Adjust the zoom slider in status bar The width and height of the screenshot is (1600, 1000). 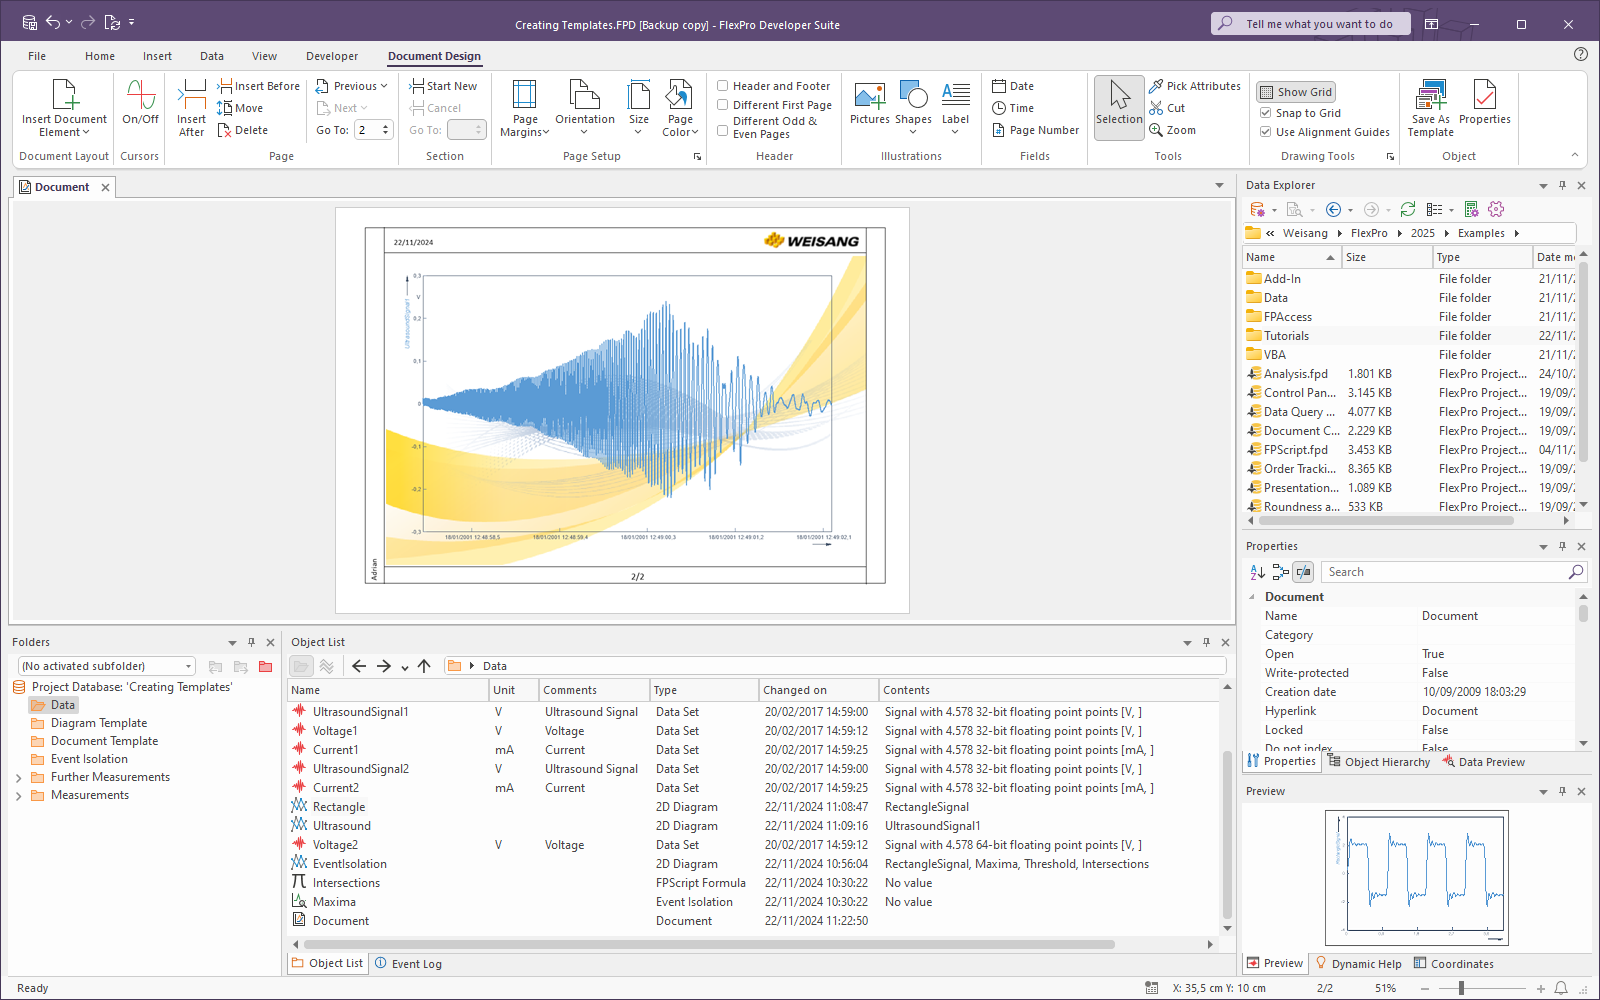(x=1461, y=988)
